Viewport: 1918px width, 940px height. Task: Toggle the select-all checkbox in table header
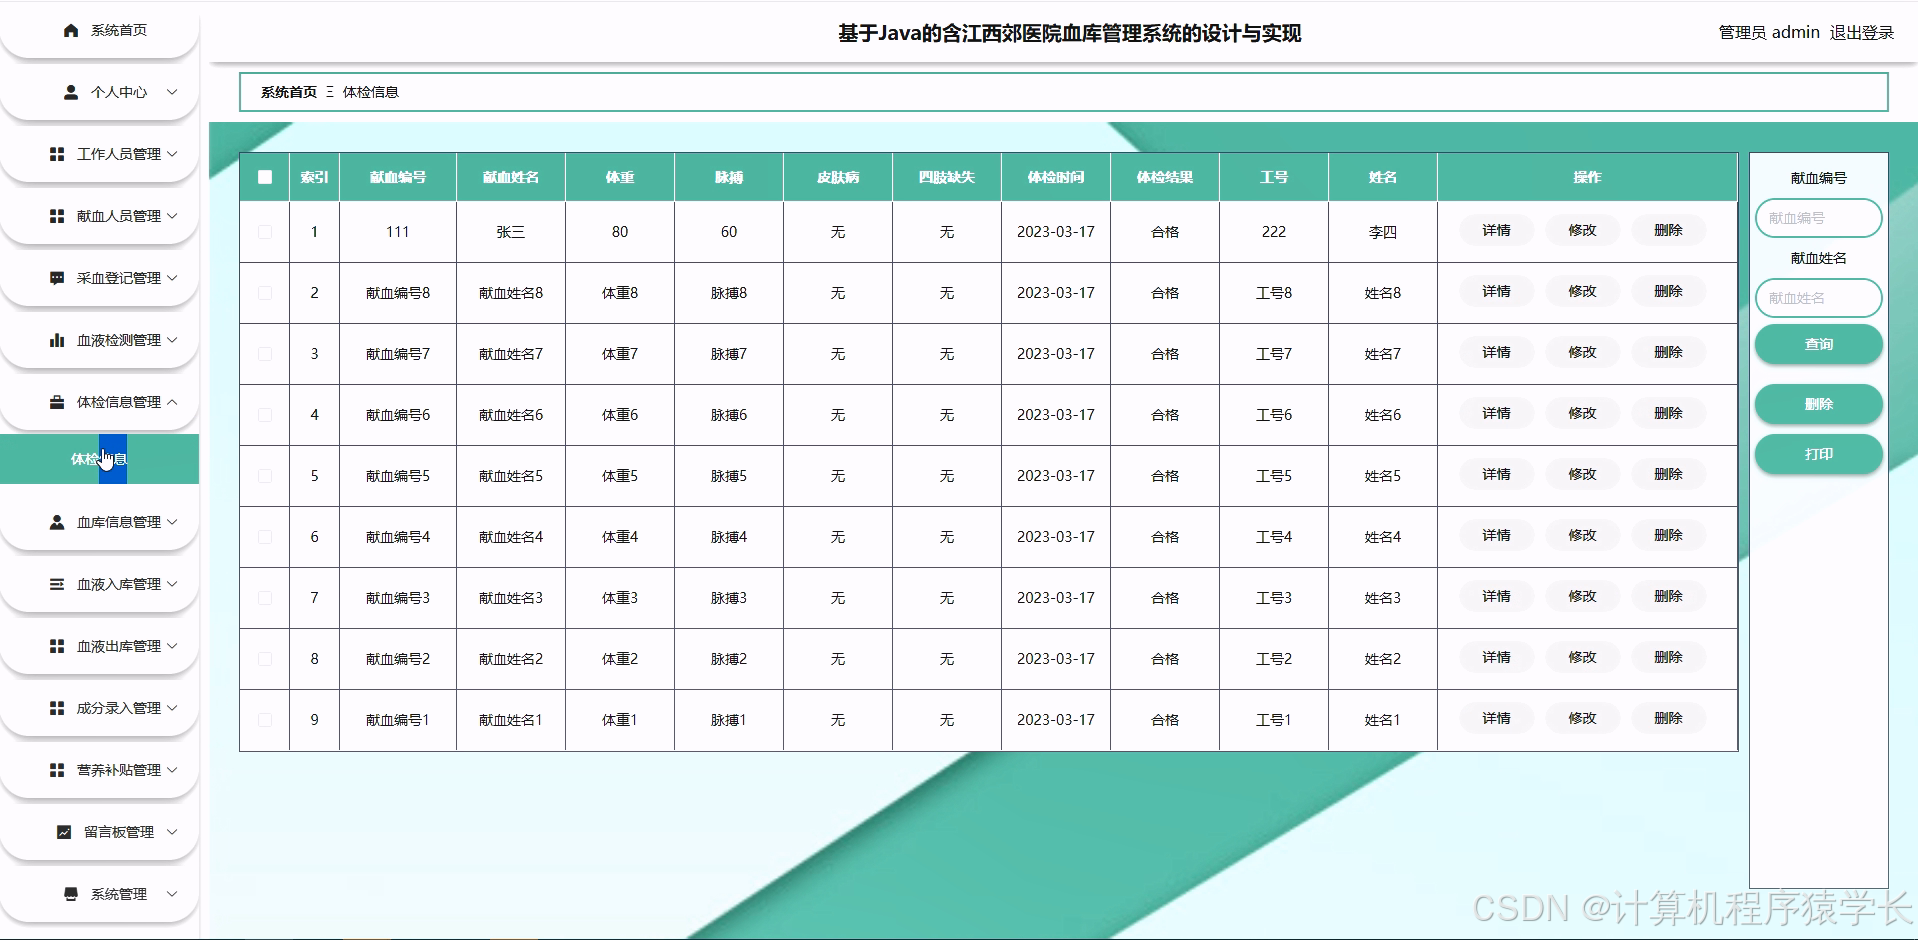click(x=265, y=177)
